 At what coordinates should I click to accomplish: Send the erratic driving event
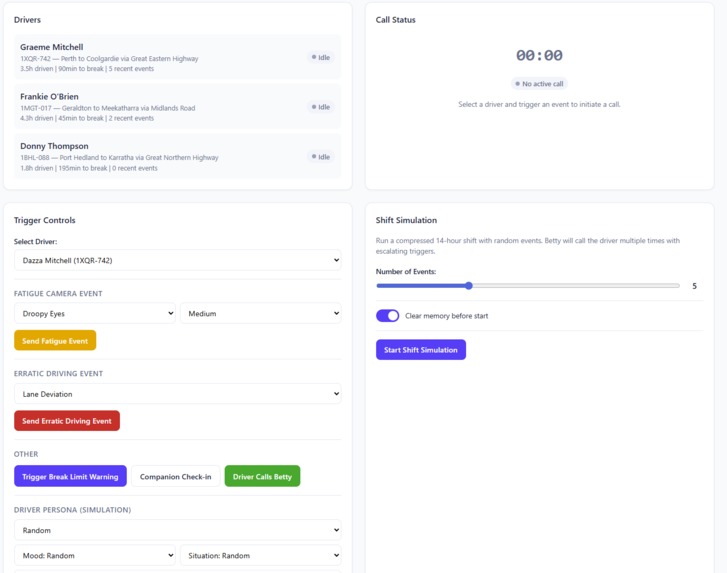pos(67,421)
